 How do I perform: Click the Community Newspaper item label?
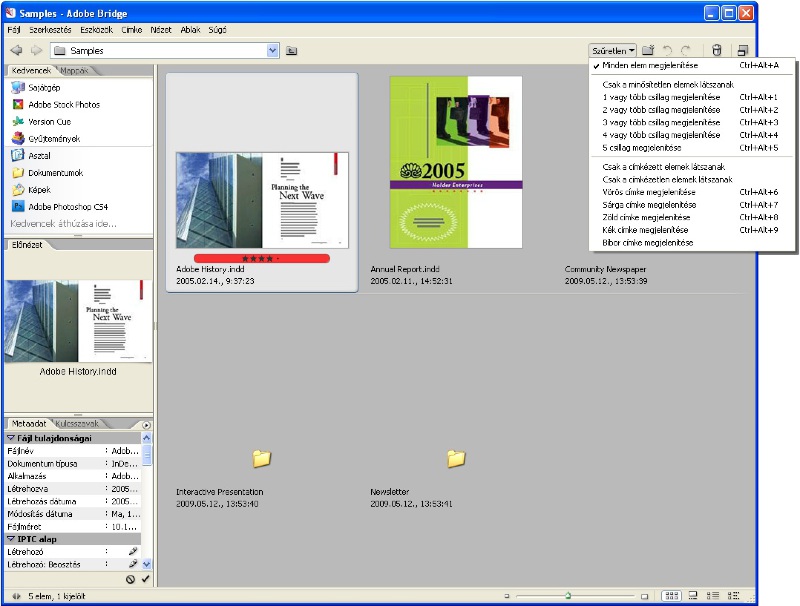coord(605,269)
